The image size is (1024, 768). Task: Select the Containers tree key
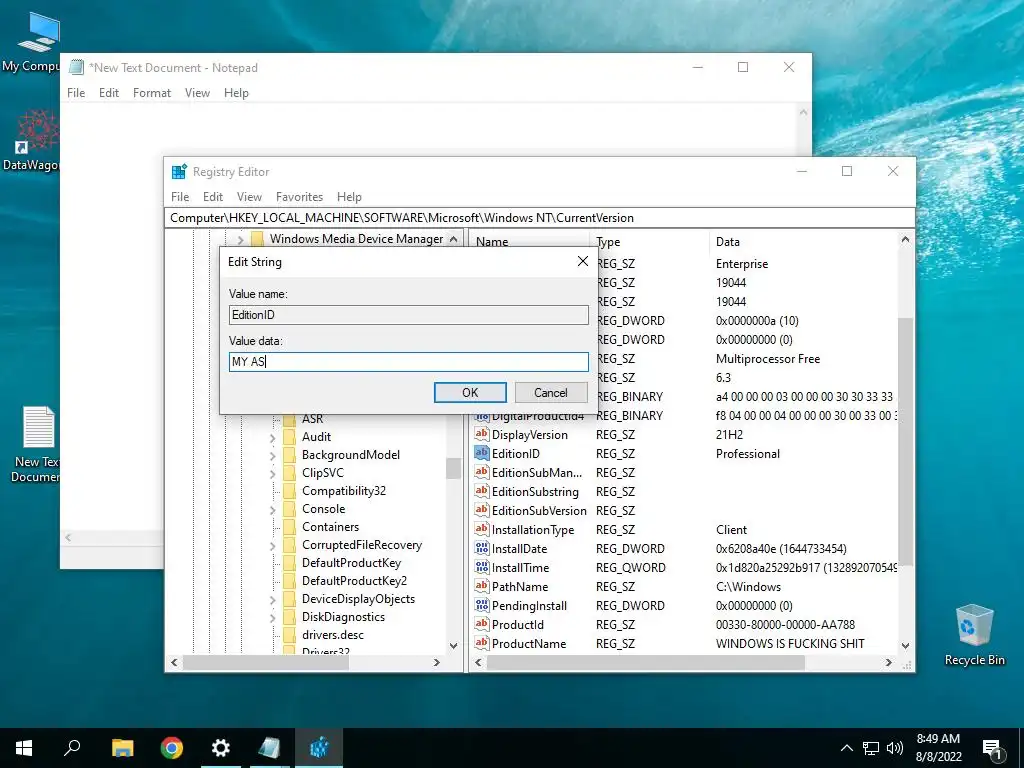coord(330,526)
